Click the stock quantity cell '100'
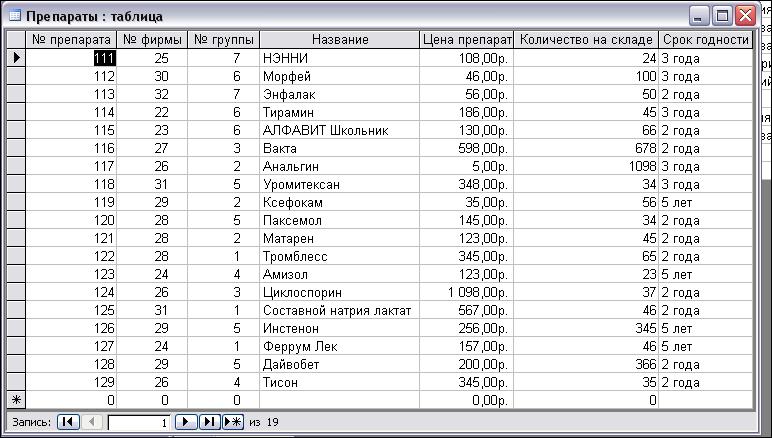Image resolution: width=772 pixels, height=438 pixels. click(x=586, y=76)
